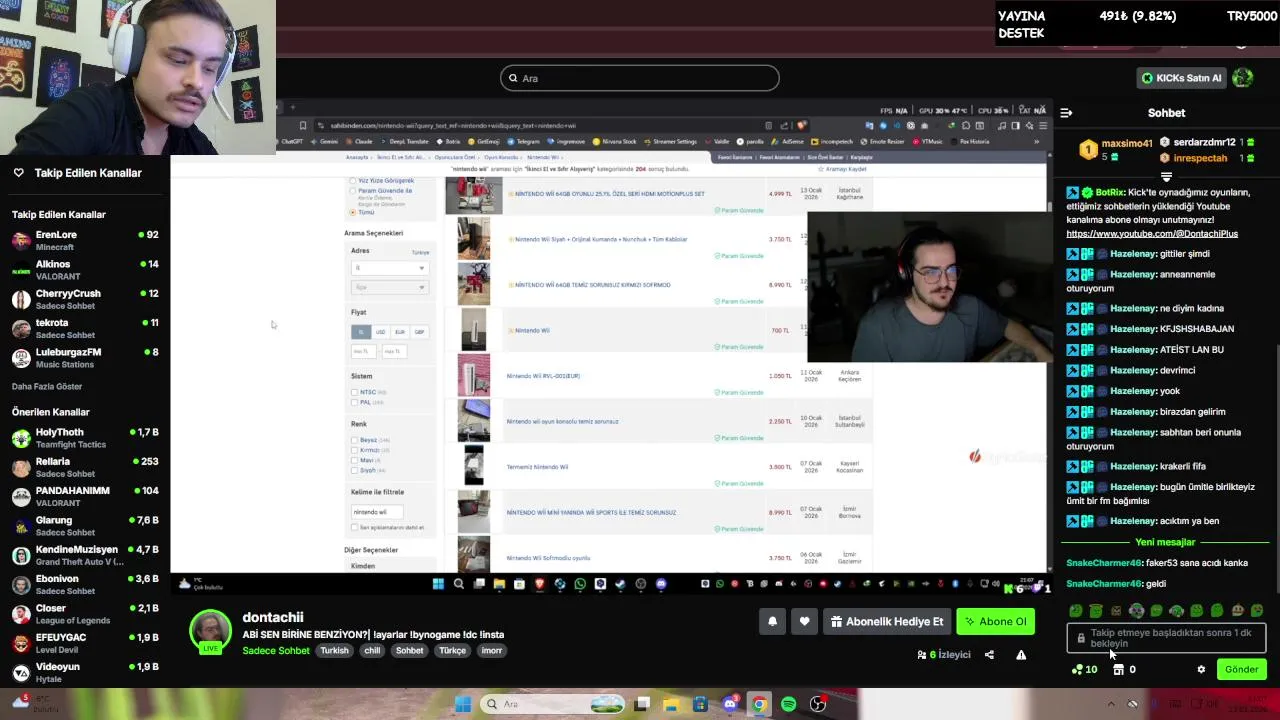
Task: Open LuleburgazFM Music Stations channel
Action: coord(85,358)
